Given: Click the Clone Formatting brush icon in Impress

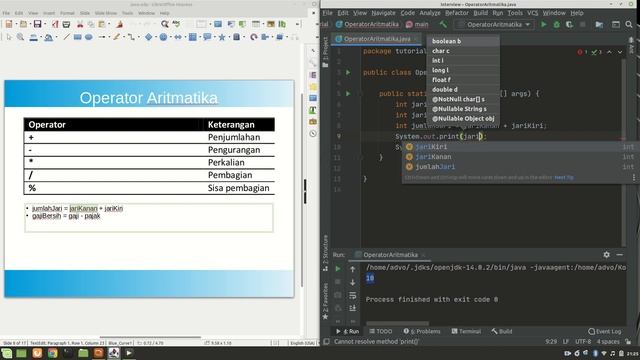Looking at the screenshot, I should 120,24.
